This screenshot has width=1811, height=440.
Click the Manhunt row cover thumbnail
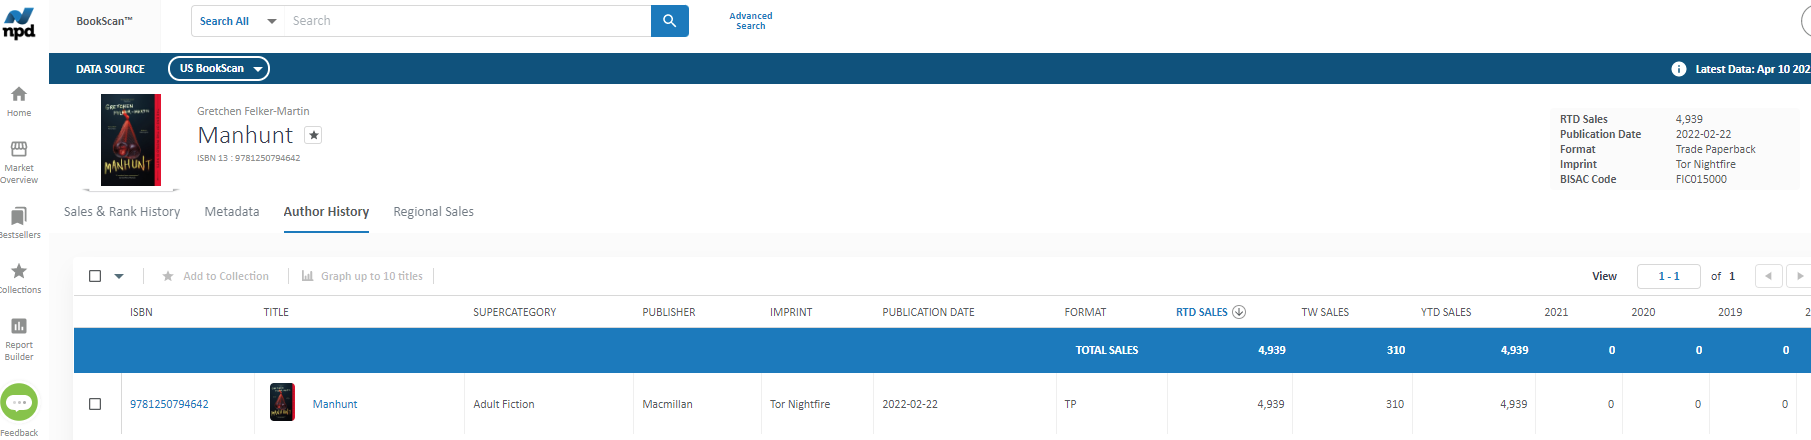(x=283, y=403)
